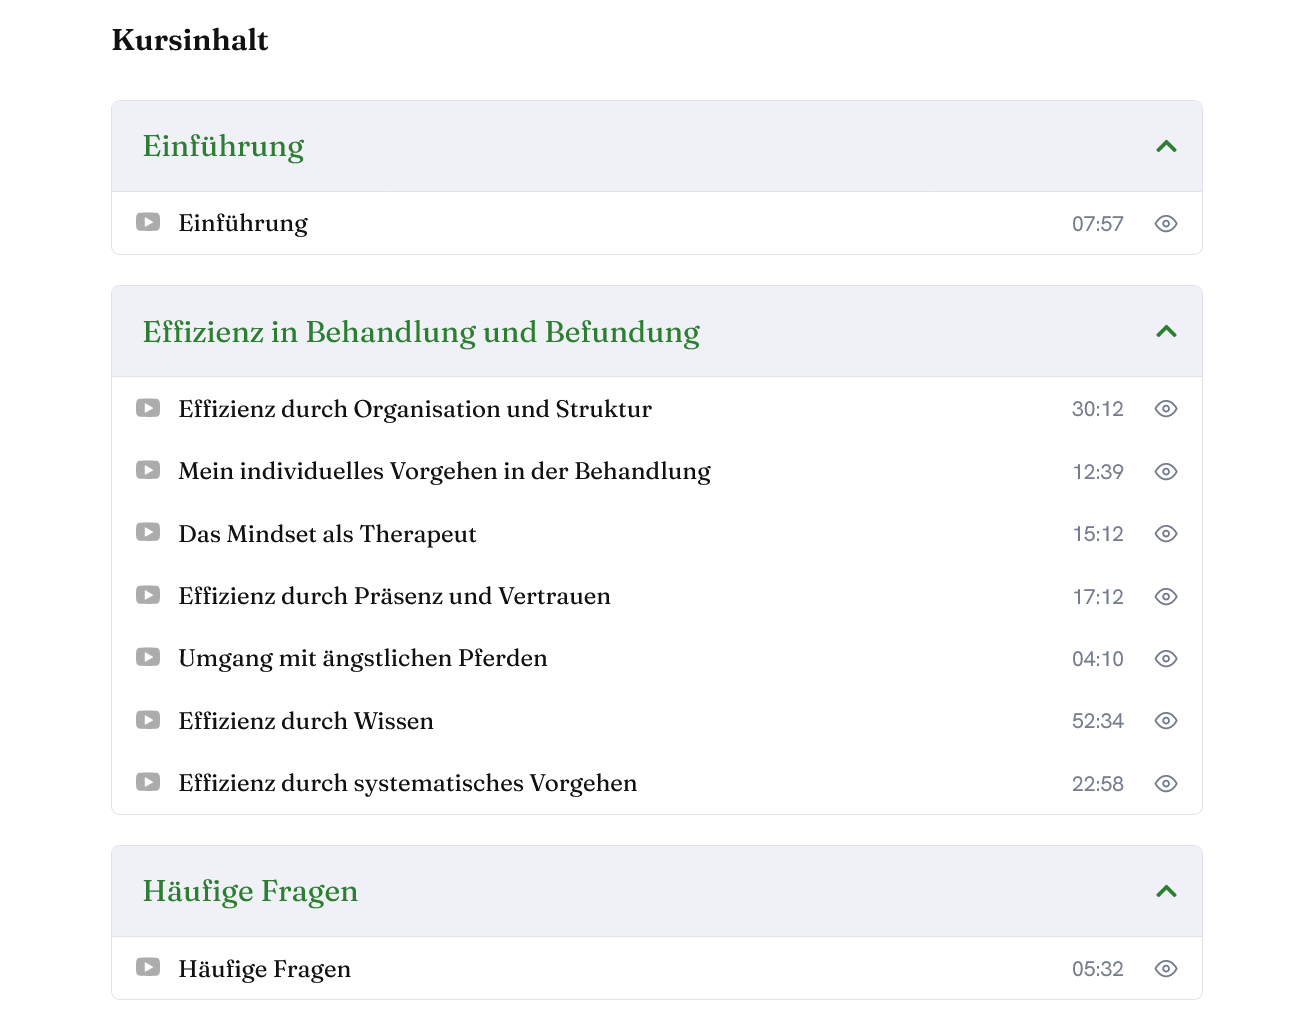Click the eye icon beside Effizienz durch Wissen
Image resolution: width=1293 pixels, height=1016 pixels.
click(x=1166, y=720)
